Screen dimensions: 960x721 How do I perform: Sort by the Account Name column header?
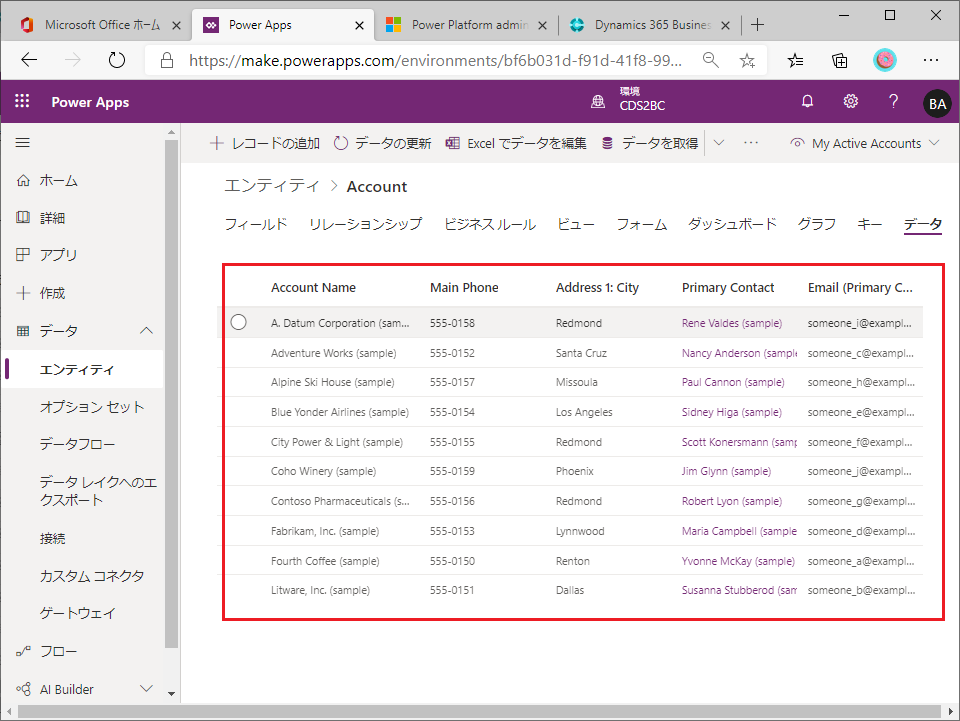[x=313, y=288]
